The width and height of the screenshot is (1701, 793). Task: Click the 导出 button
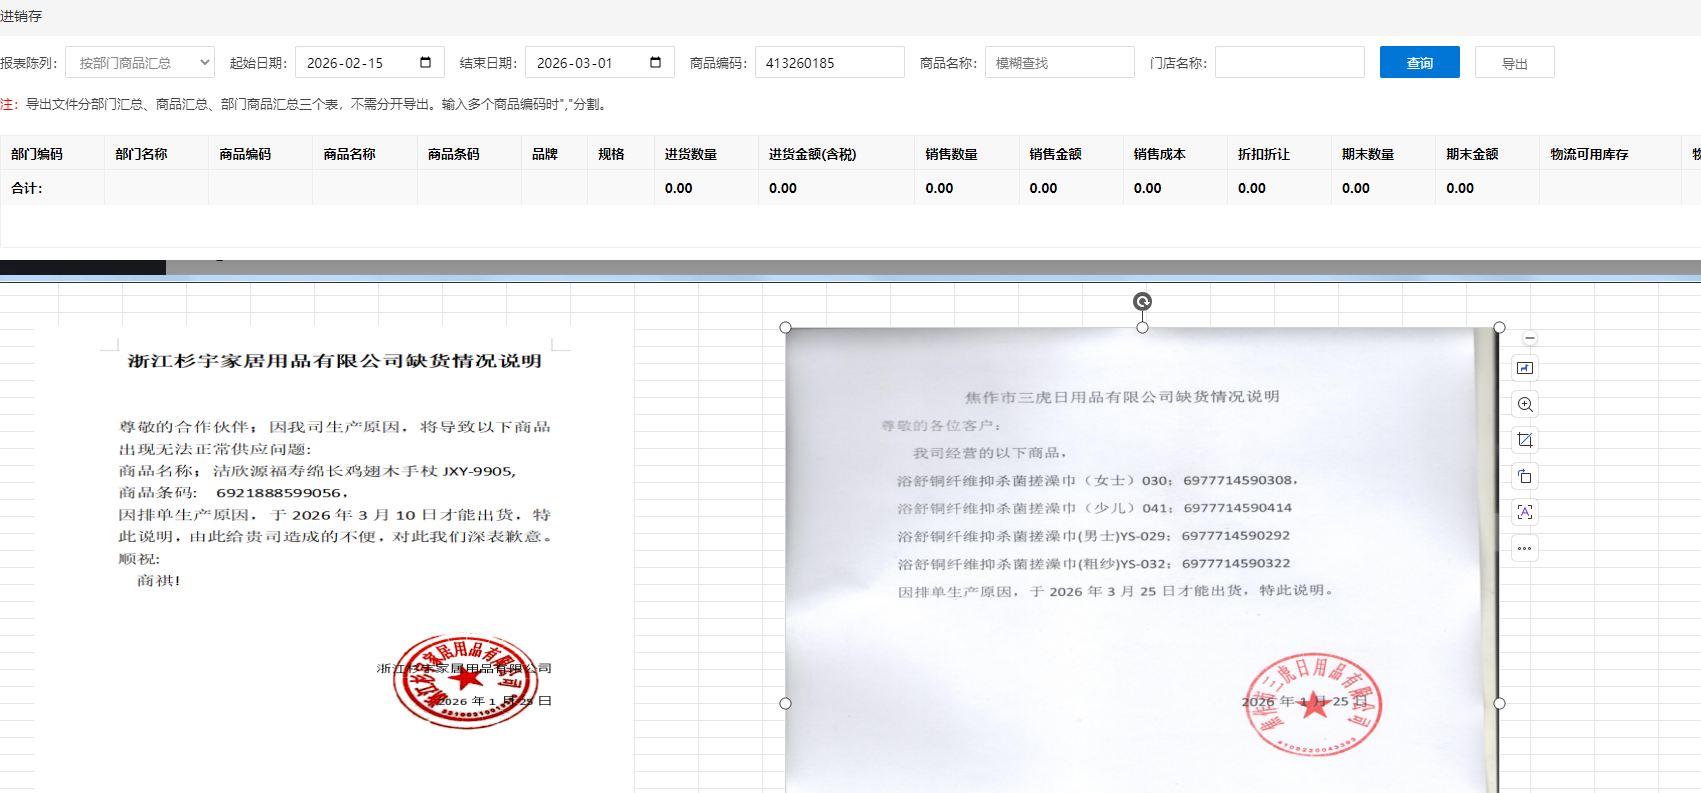[1514, 62]
